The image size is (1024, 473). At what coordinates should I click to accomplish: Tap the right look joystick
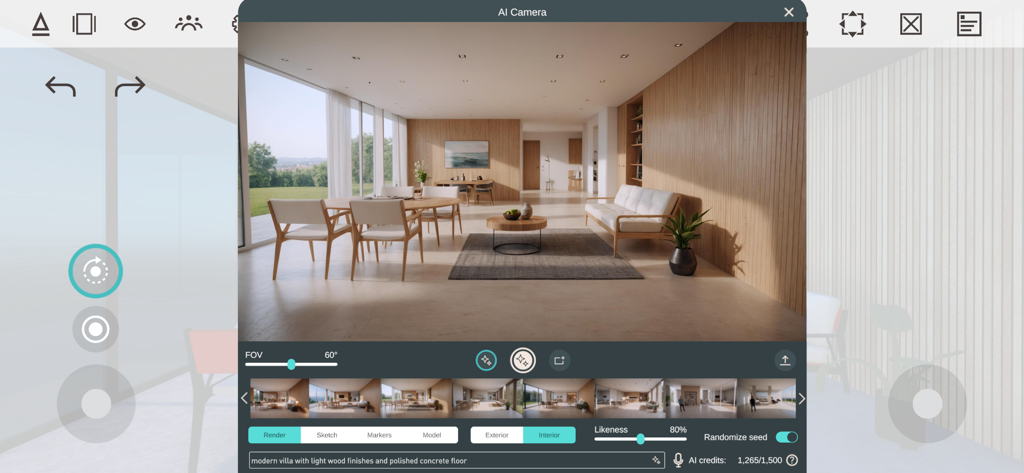[927, 404]
